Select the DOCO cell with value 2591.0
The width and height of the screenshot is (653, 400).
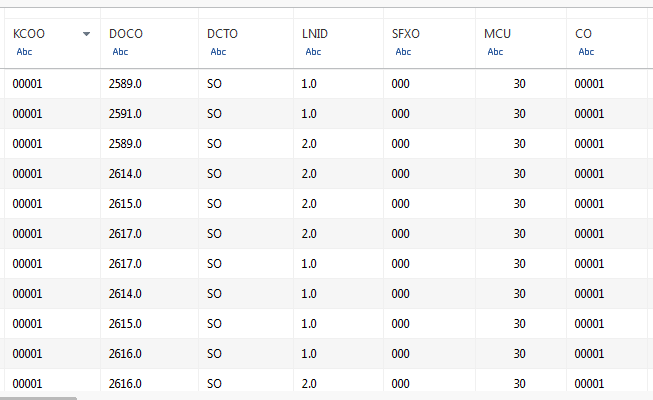[149, 114]
